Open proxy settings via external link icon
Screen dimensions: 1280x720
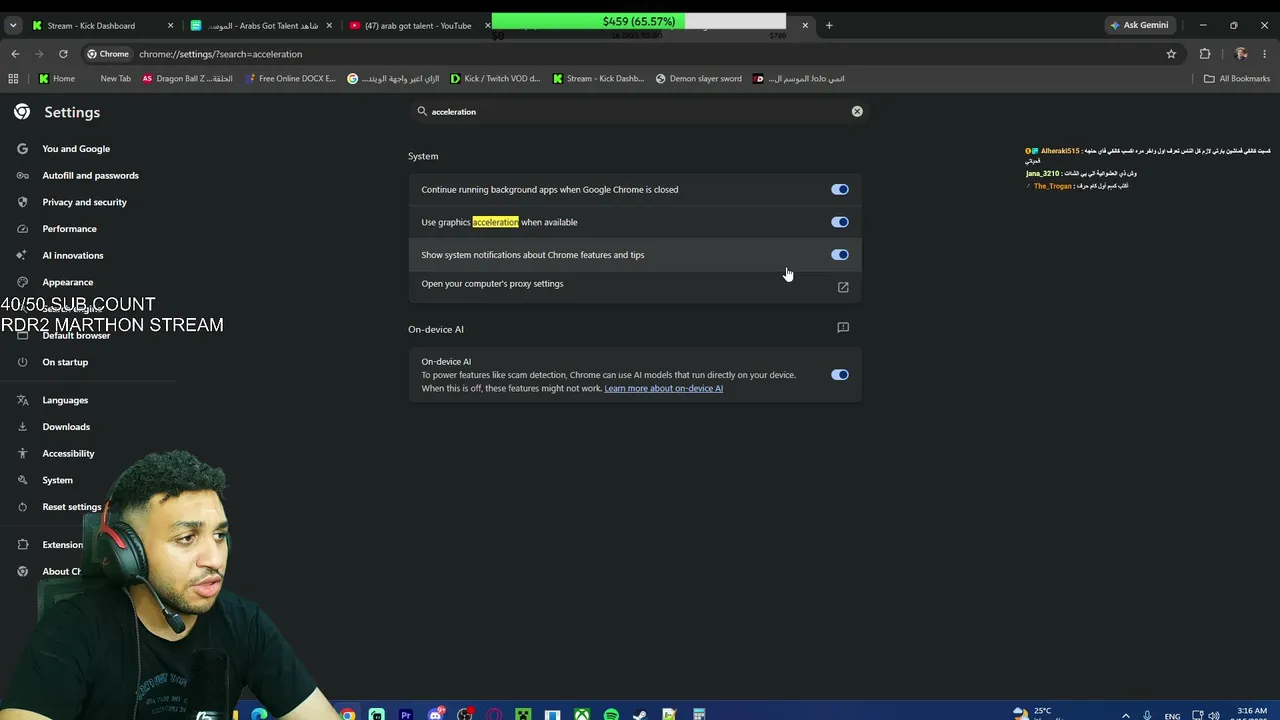pyautogui.click(x=843, y=287)
